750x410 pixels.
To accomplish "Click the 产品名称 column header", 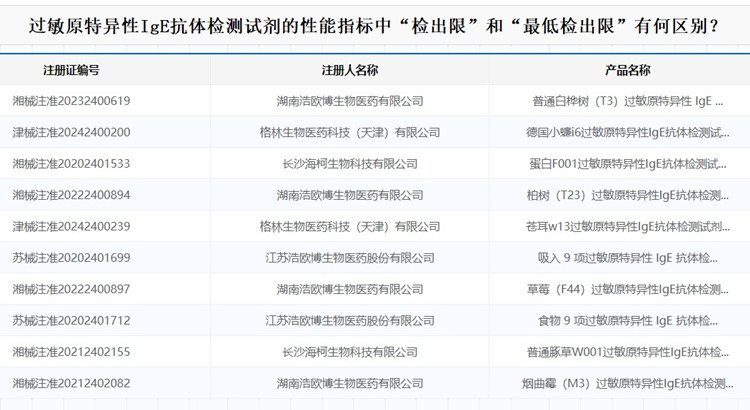I will [x=627, y=70].
